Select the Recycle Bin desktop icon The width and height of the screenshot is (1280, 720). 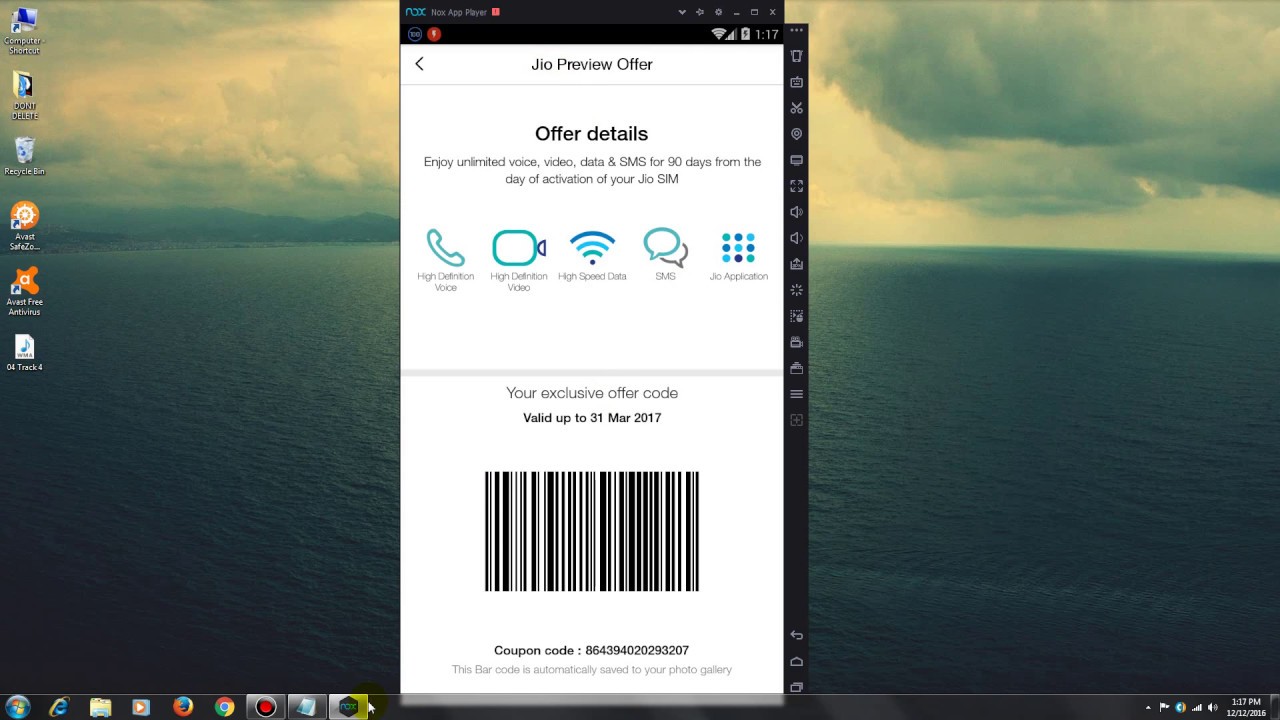pos(24,157)
